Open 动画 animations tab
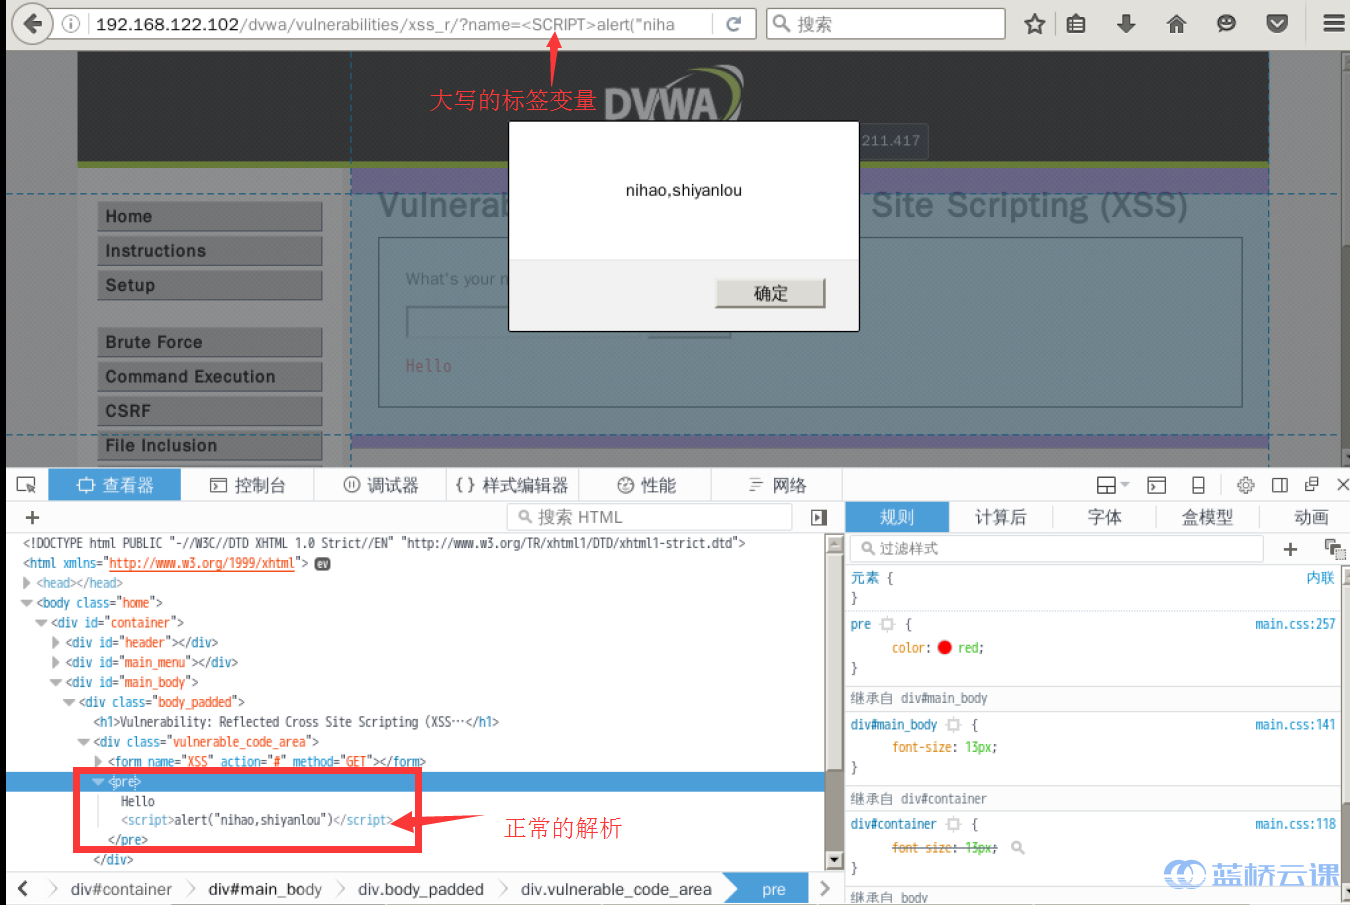Viewport: 1350px width, 905px height. click(x=1310, y=517)
